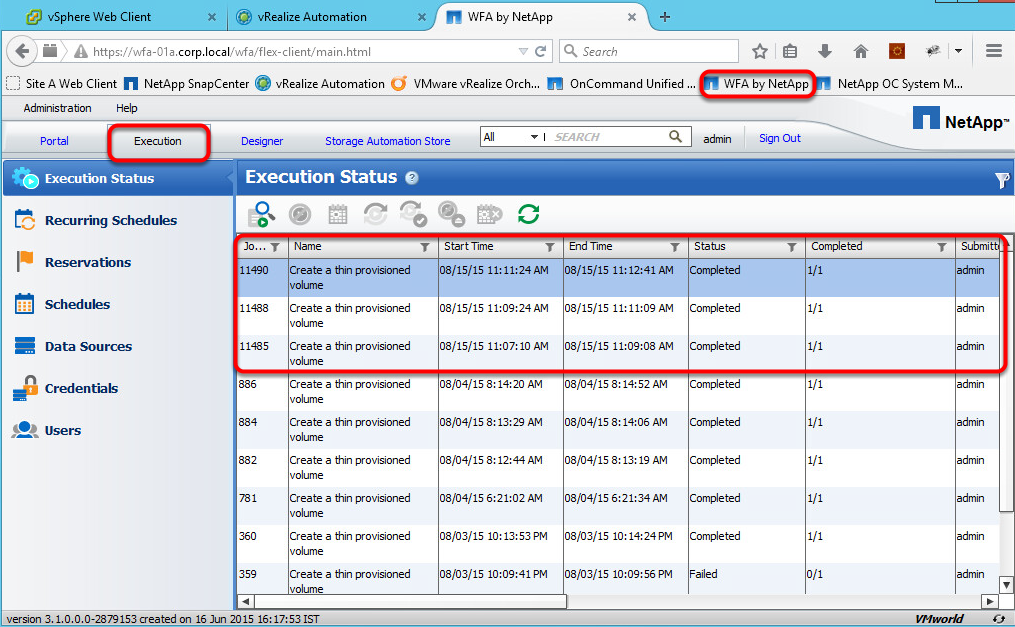Select job 886 row
1015x627 pixels.
pos(618,391)
